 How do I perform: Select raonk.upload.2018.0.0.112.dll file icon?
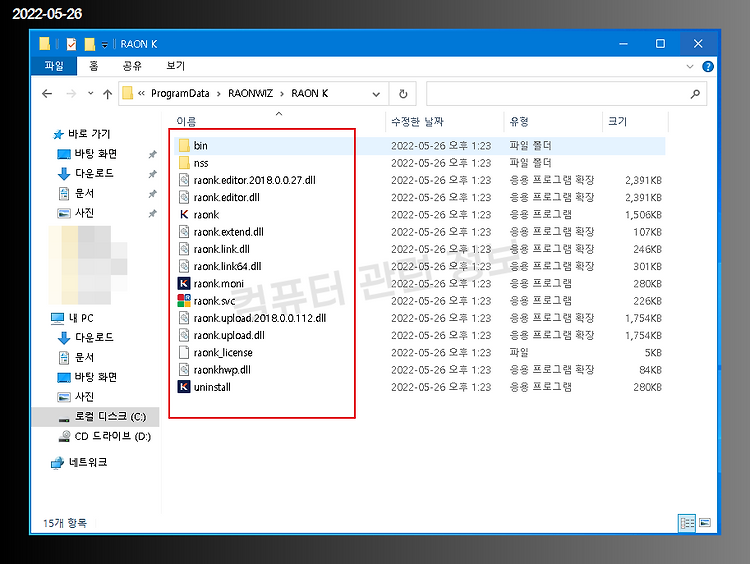point(184,318)
